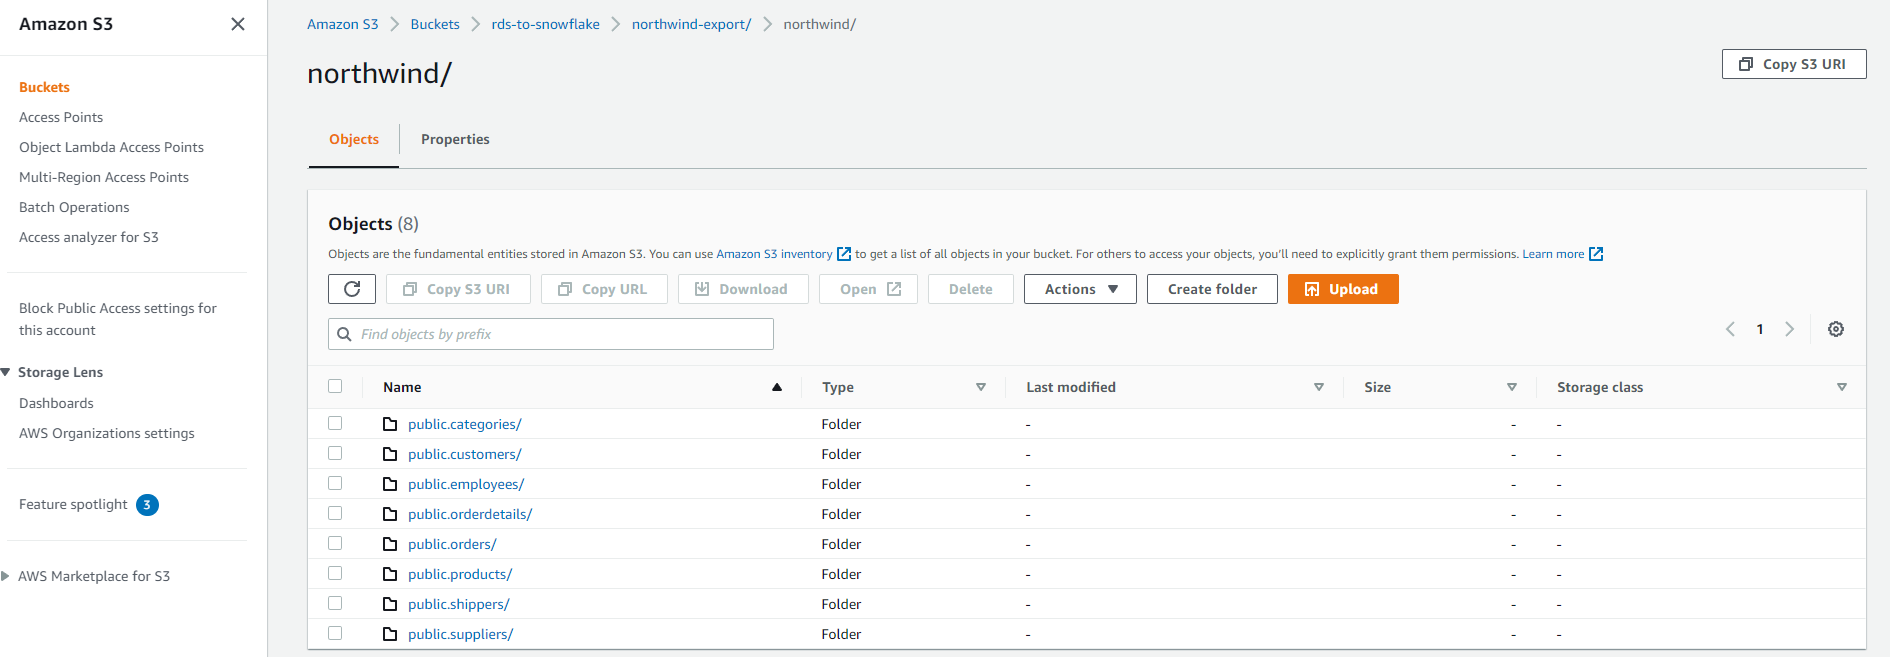The height and width of the screenshot is (657, 1890).
Task: Click the orange Upload button
Action: (1343, 289)
